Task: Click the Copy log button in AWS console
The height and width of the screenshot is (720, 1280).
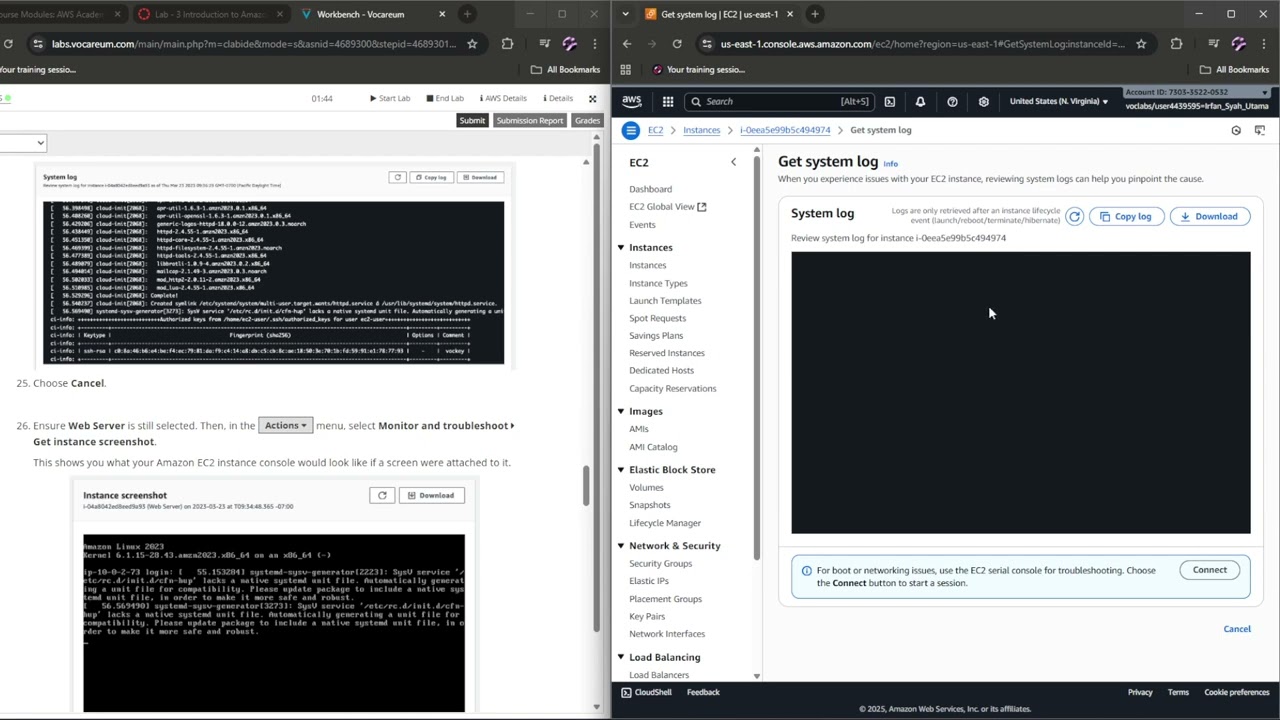Action: [x=1126, y=216]
